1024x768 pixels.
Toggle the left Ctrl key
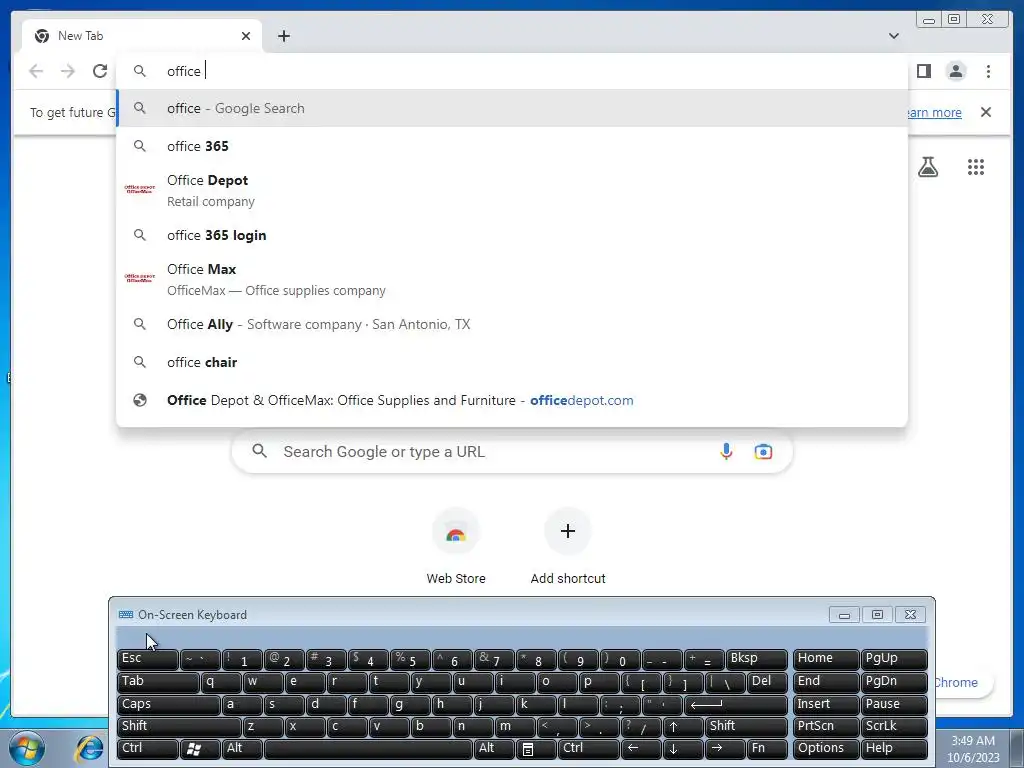(x=148, y=748)
